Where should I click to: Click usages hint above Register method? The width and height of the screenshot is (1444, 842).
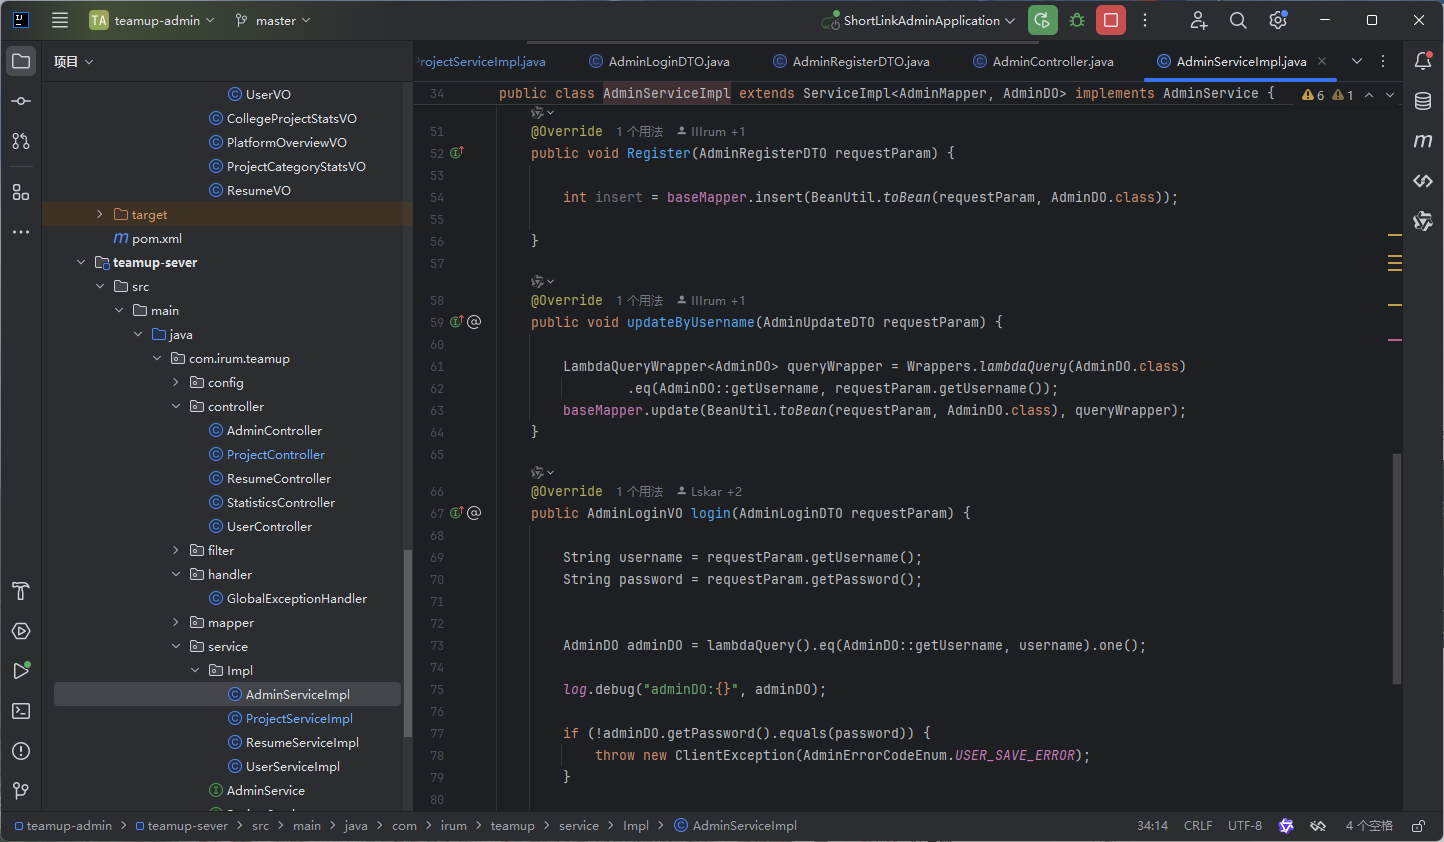tap(640, 132)
